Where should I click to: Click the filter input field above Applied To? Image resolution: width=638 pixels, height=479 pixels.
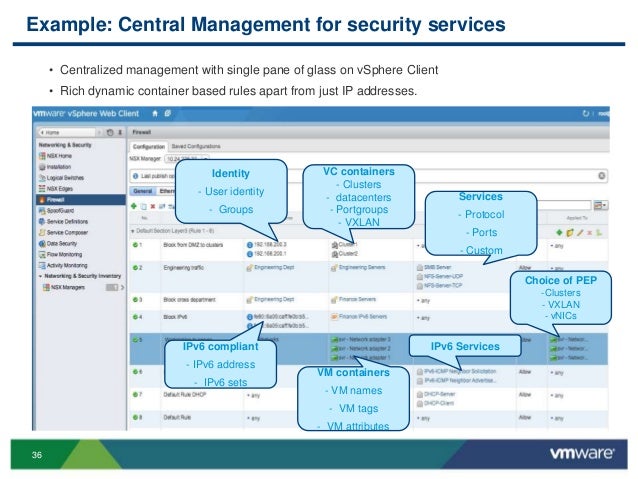tap(564, 205)
